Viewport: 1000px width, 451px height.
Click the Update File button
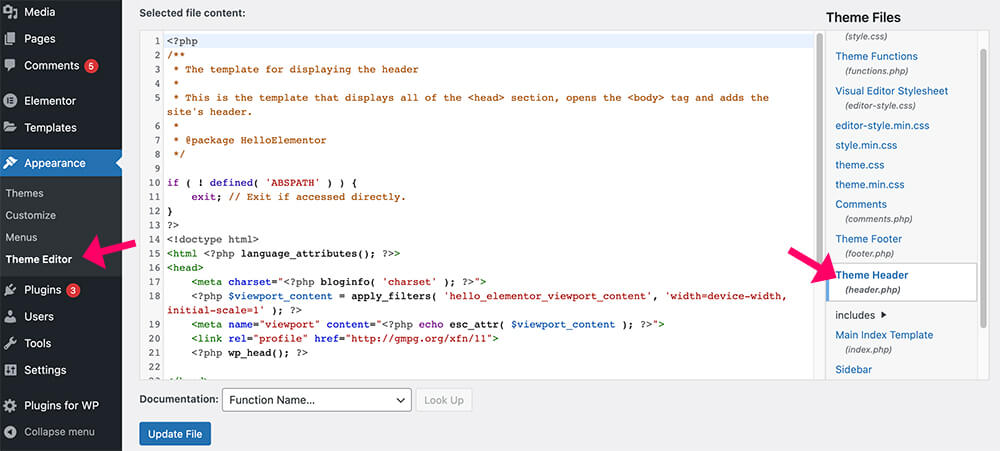point(175,434)
